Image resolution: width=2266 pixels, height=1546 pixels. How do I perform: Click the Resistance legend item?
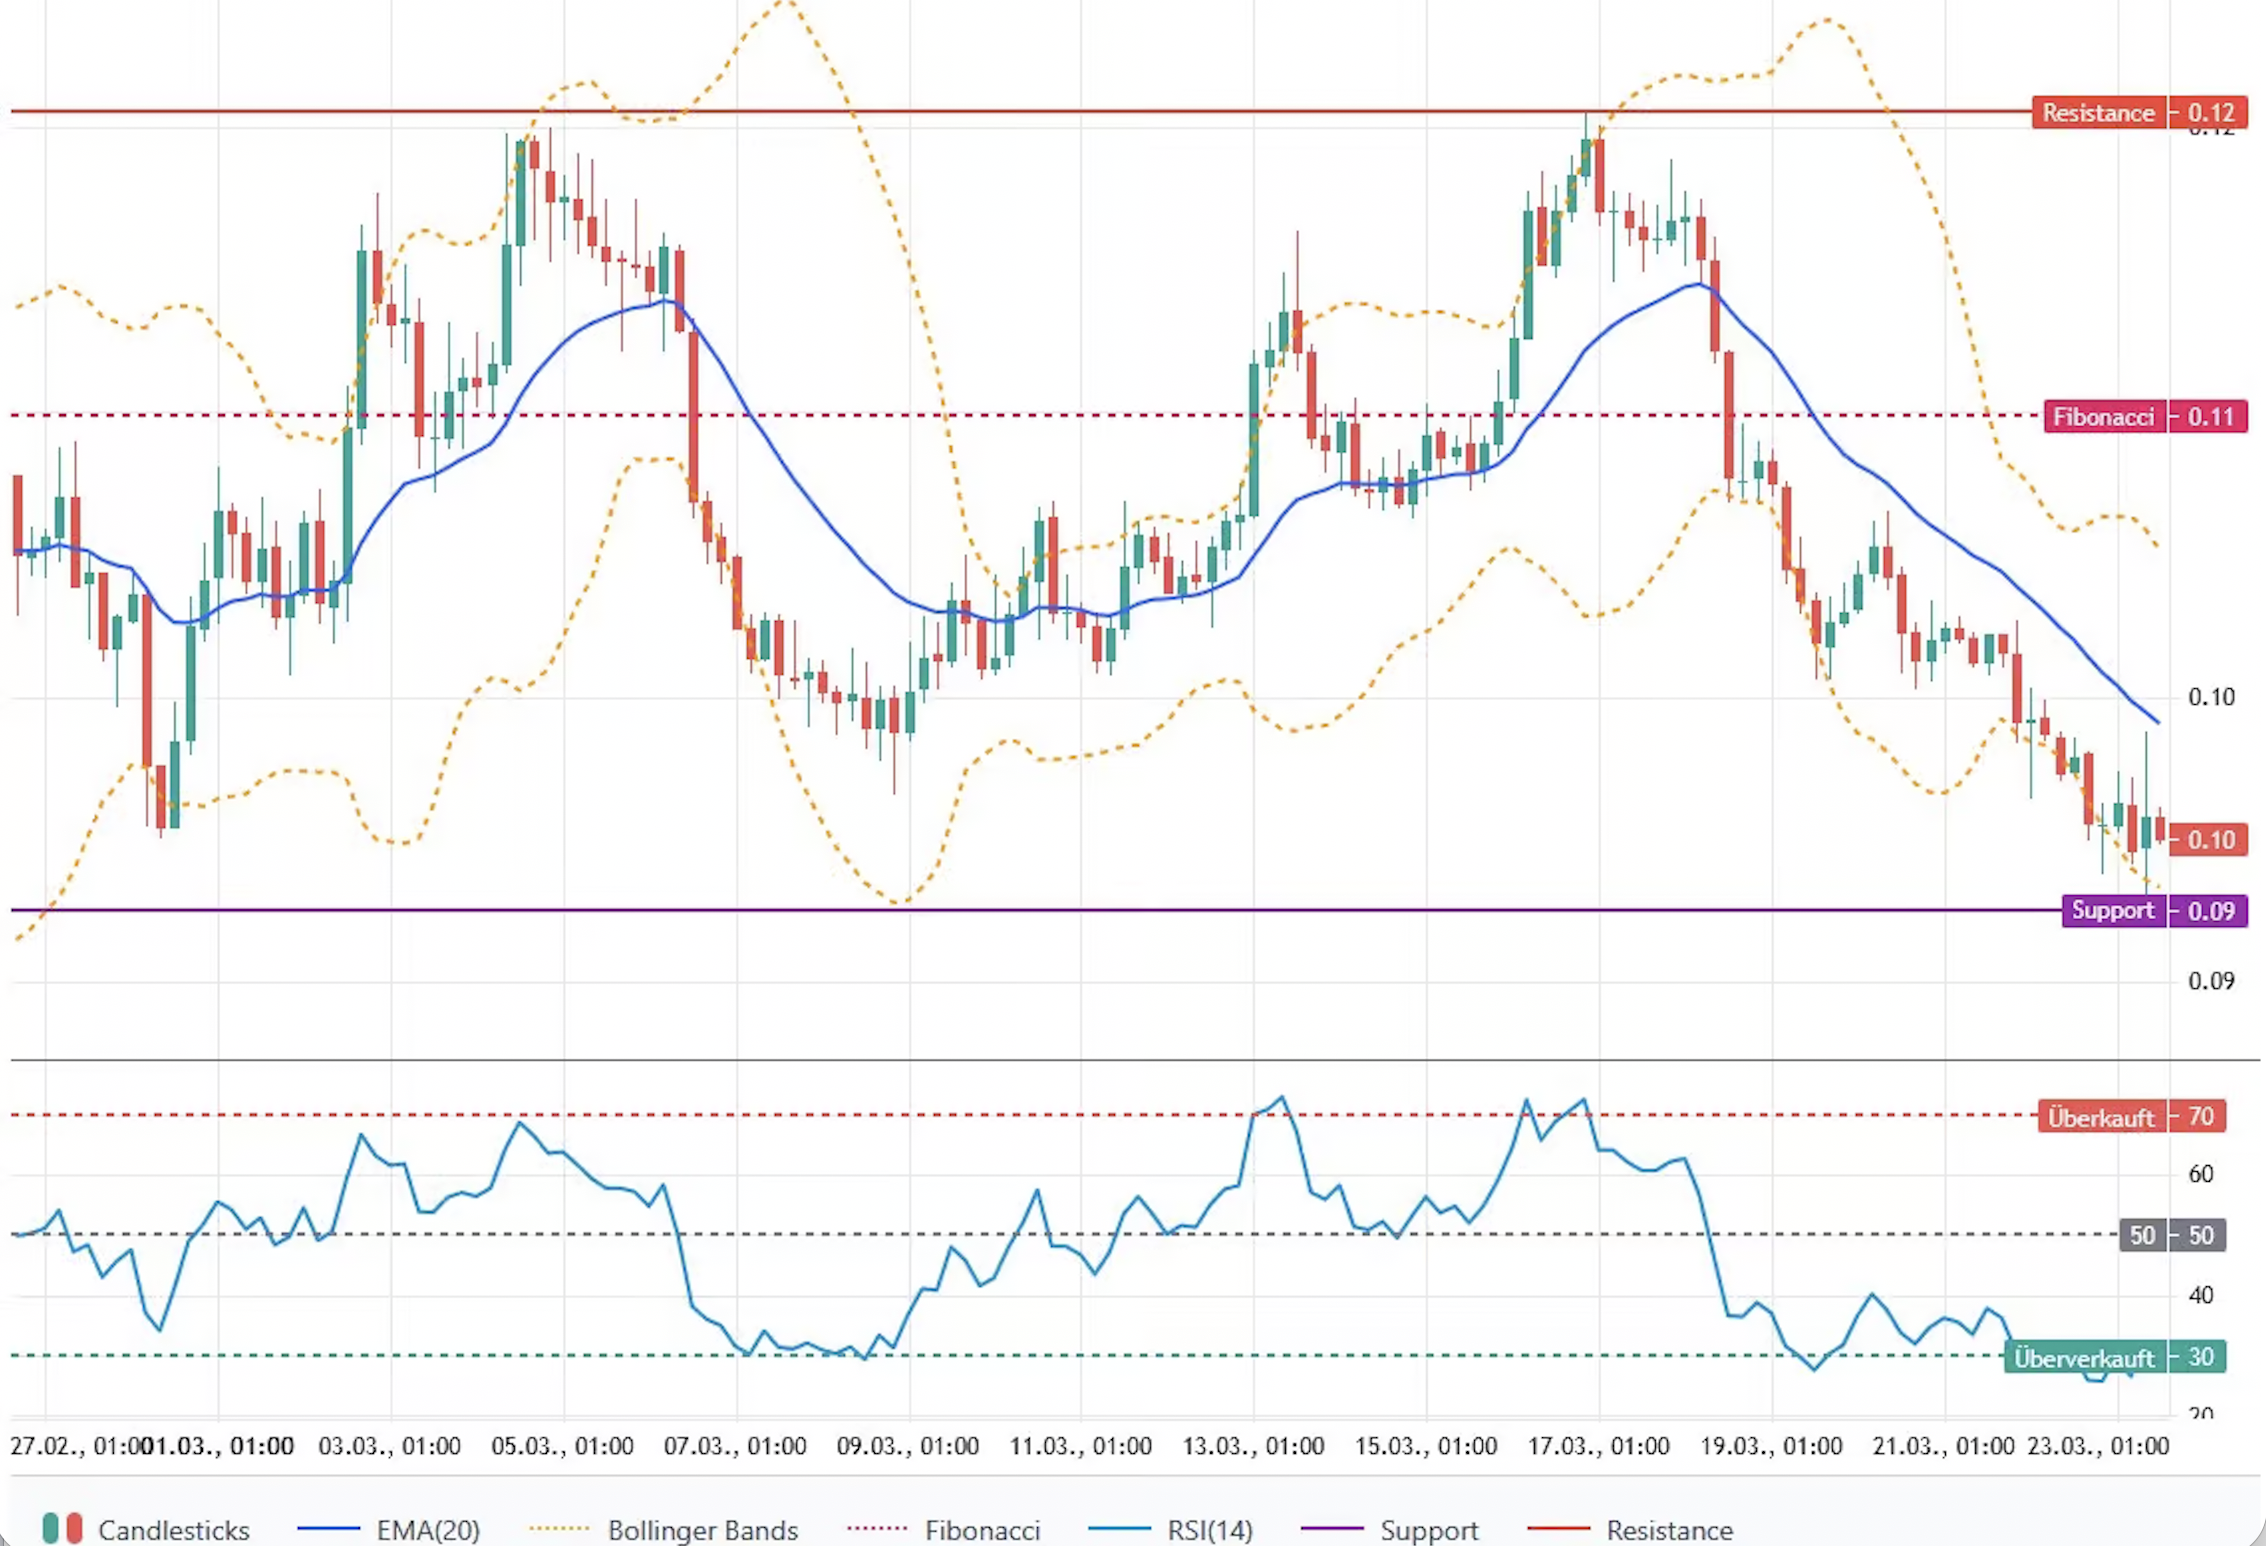click(1669, 1530)
